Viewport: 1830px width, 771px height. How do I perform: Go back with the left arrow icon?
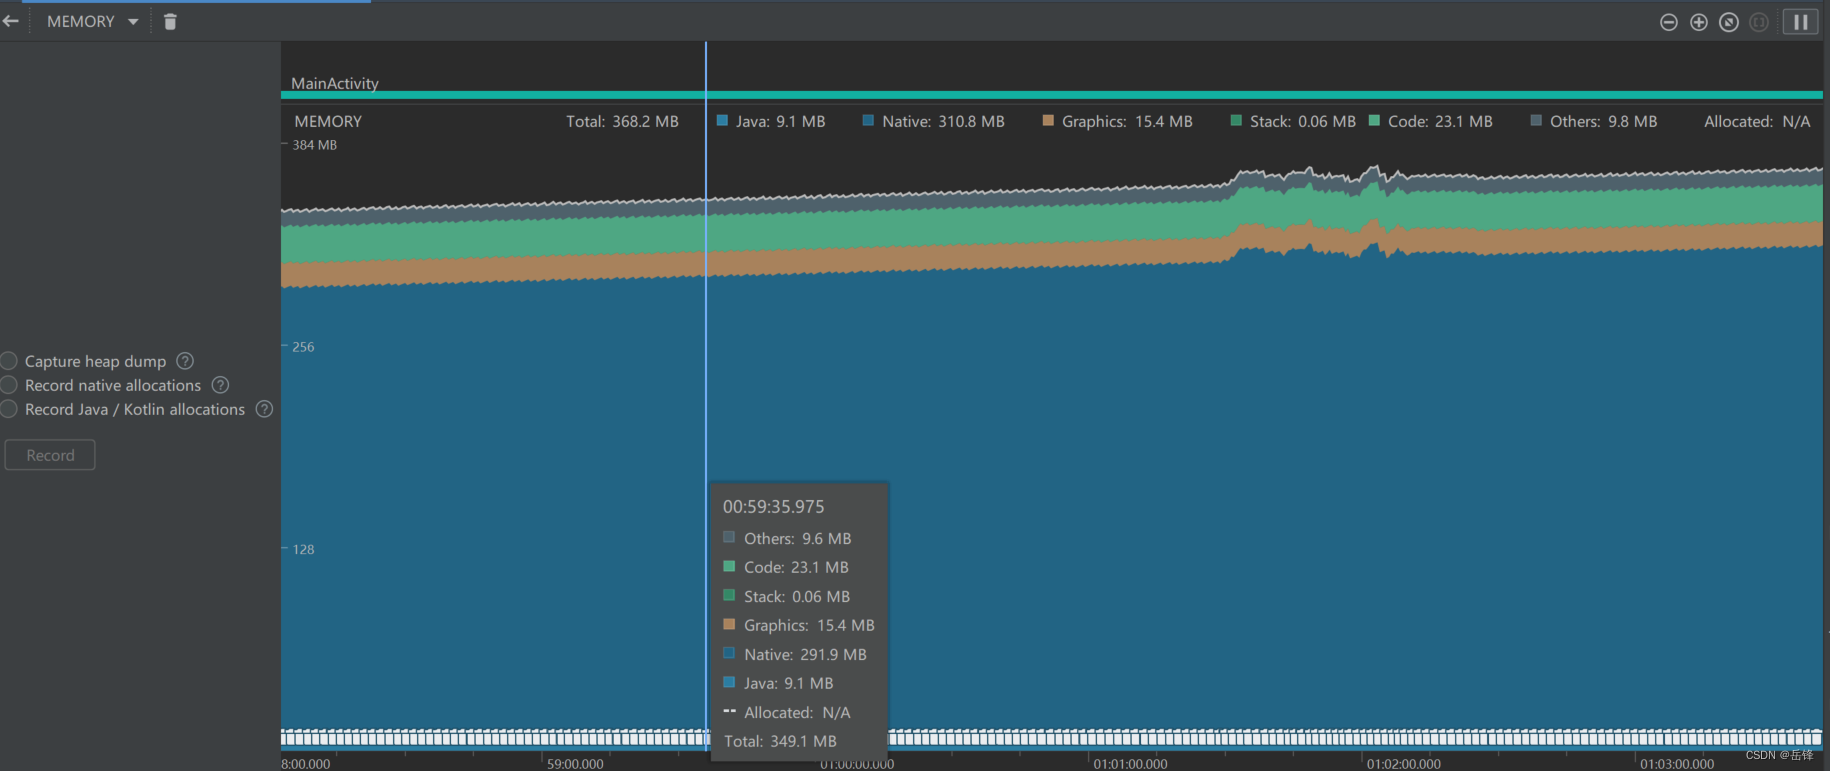(x=10, y=21)
